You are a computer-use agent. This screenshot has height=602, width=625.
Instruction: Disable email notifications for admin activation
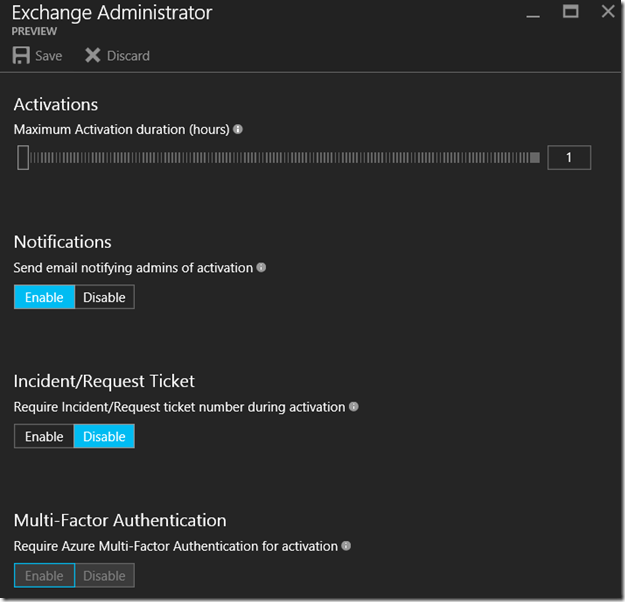click(104, 297)
